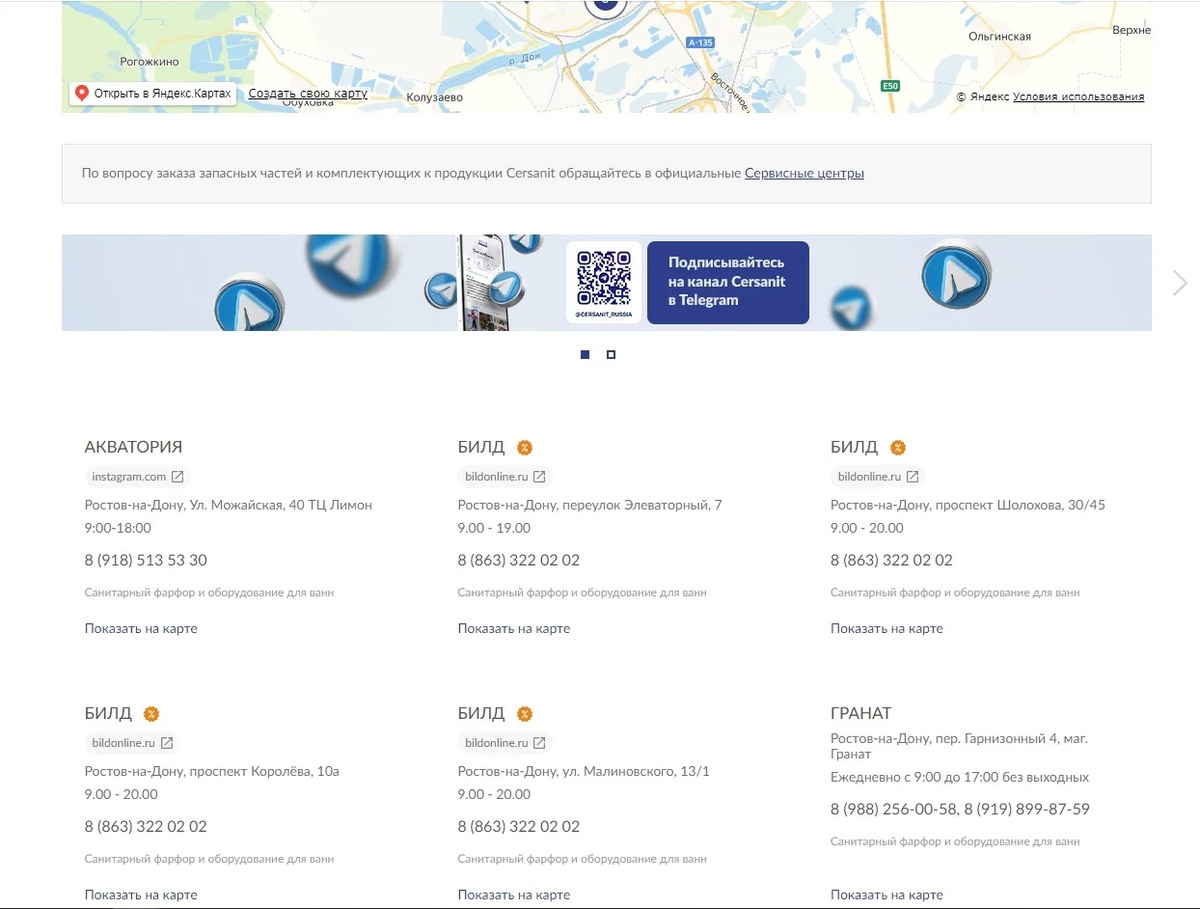
Task: Click Подписывайтесь на канал Cersanit button
Action: [x=728, y=282]
